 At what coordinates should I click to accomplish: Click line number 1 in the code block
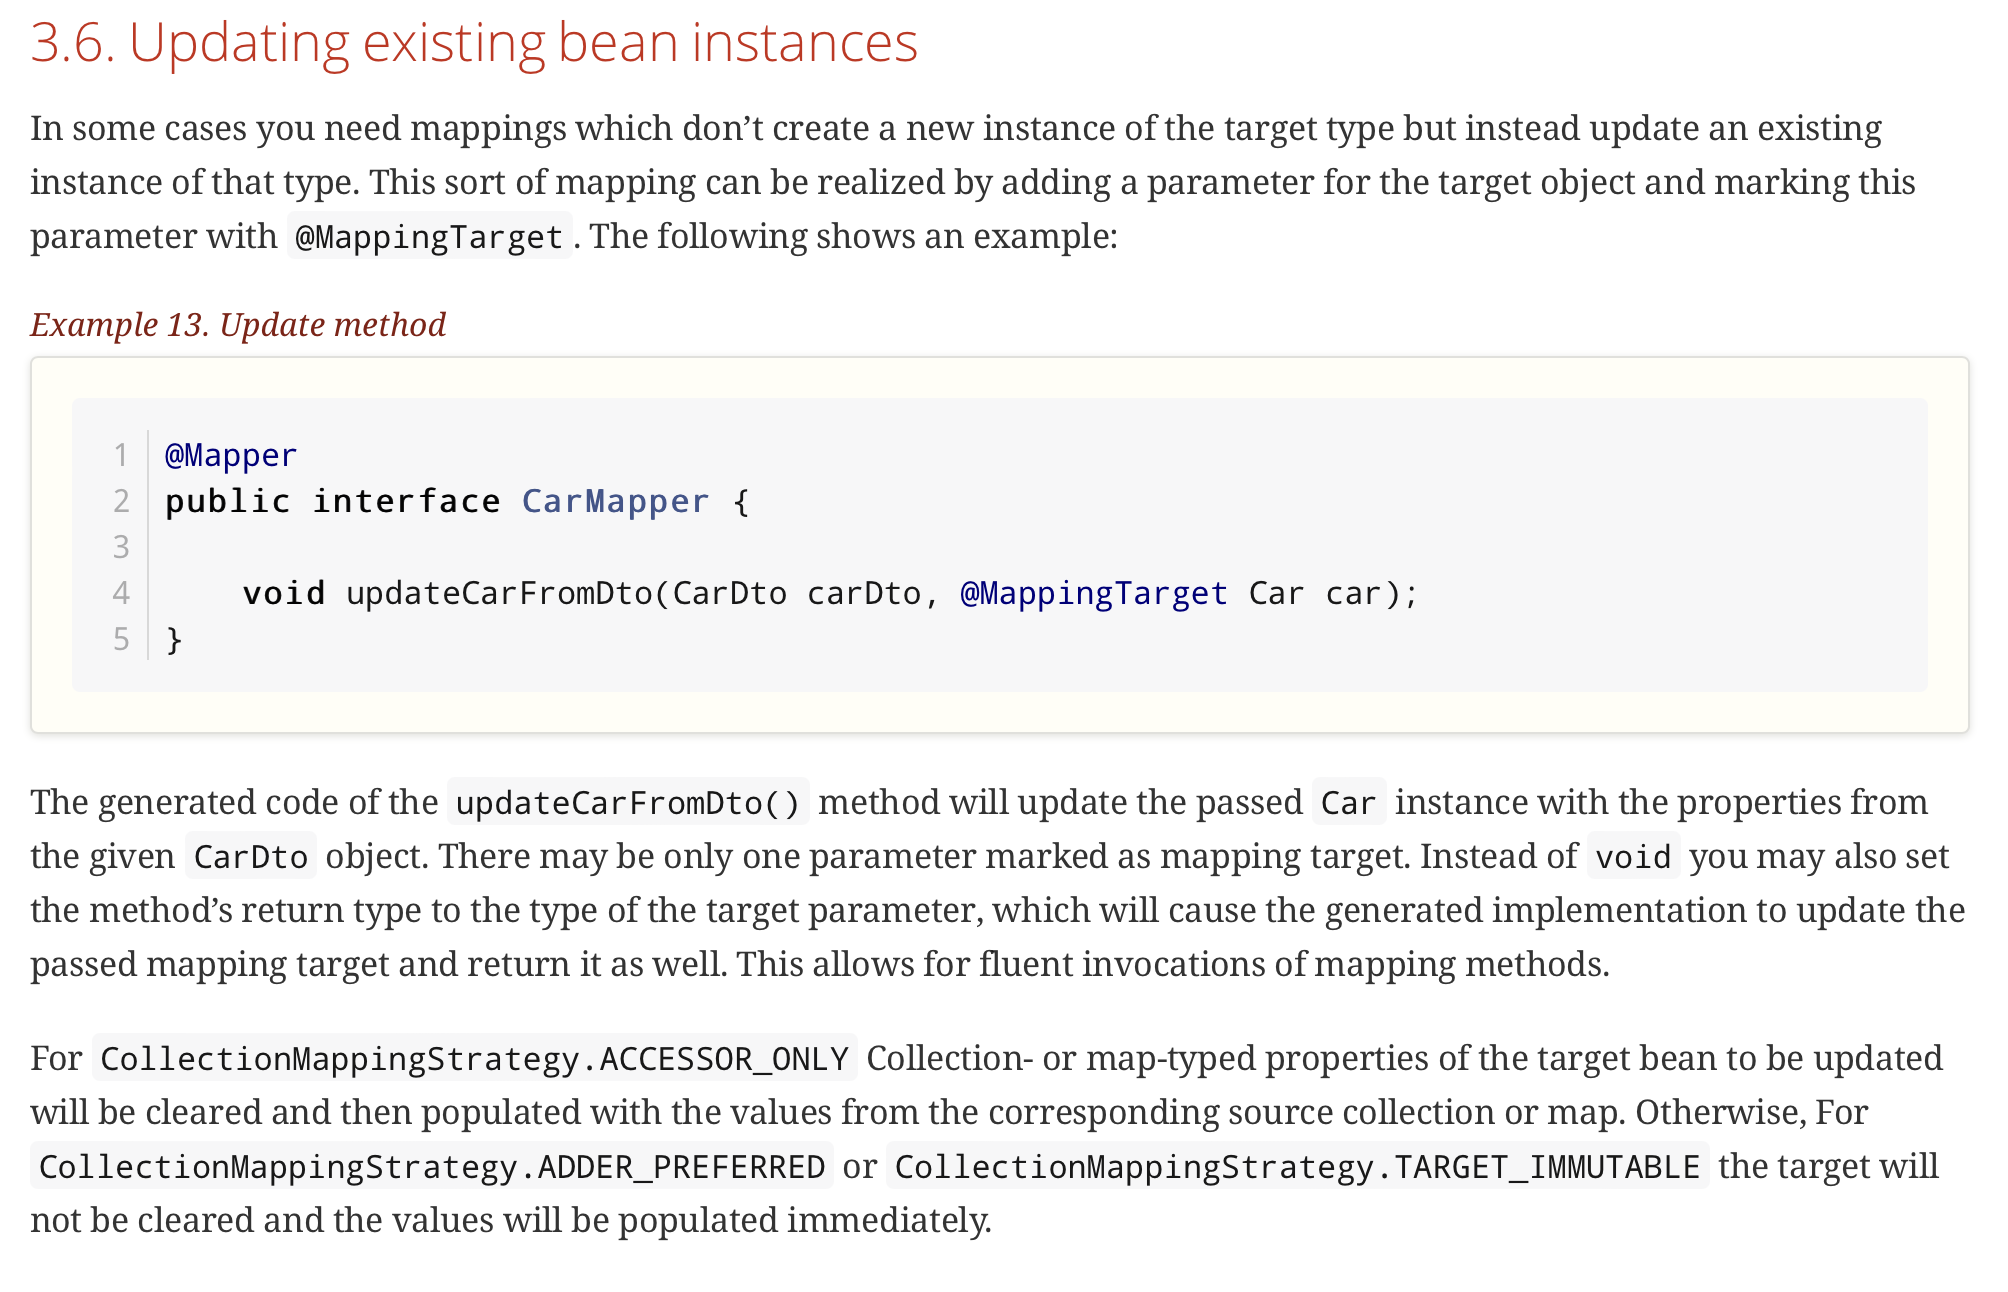tap(121, 455)
